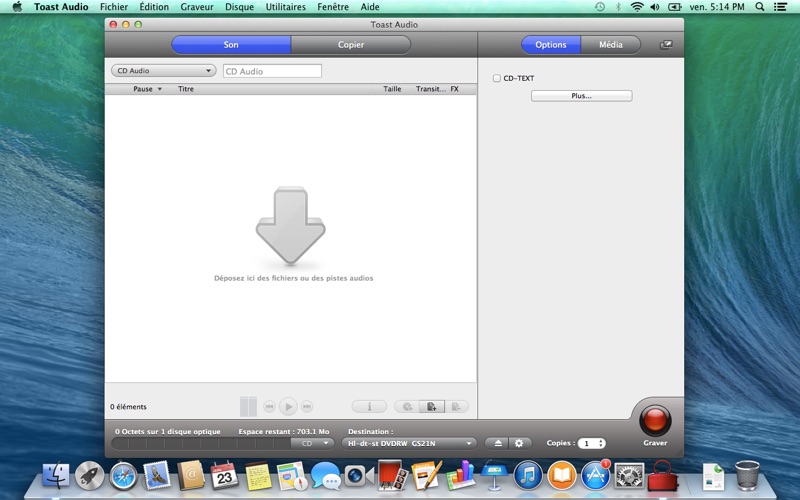The height and width of the screenshot is (500, 800).
Task: Open iBooks orange icon in Dock
Action: pos(562,475)
